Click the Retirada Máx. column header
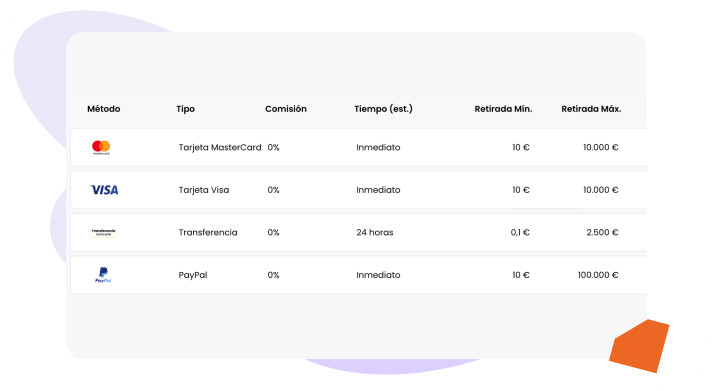 click(x=591, y=109)
